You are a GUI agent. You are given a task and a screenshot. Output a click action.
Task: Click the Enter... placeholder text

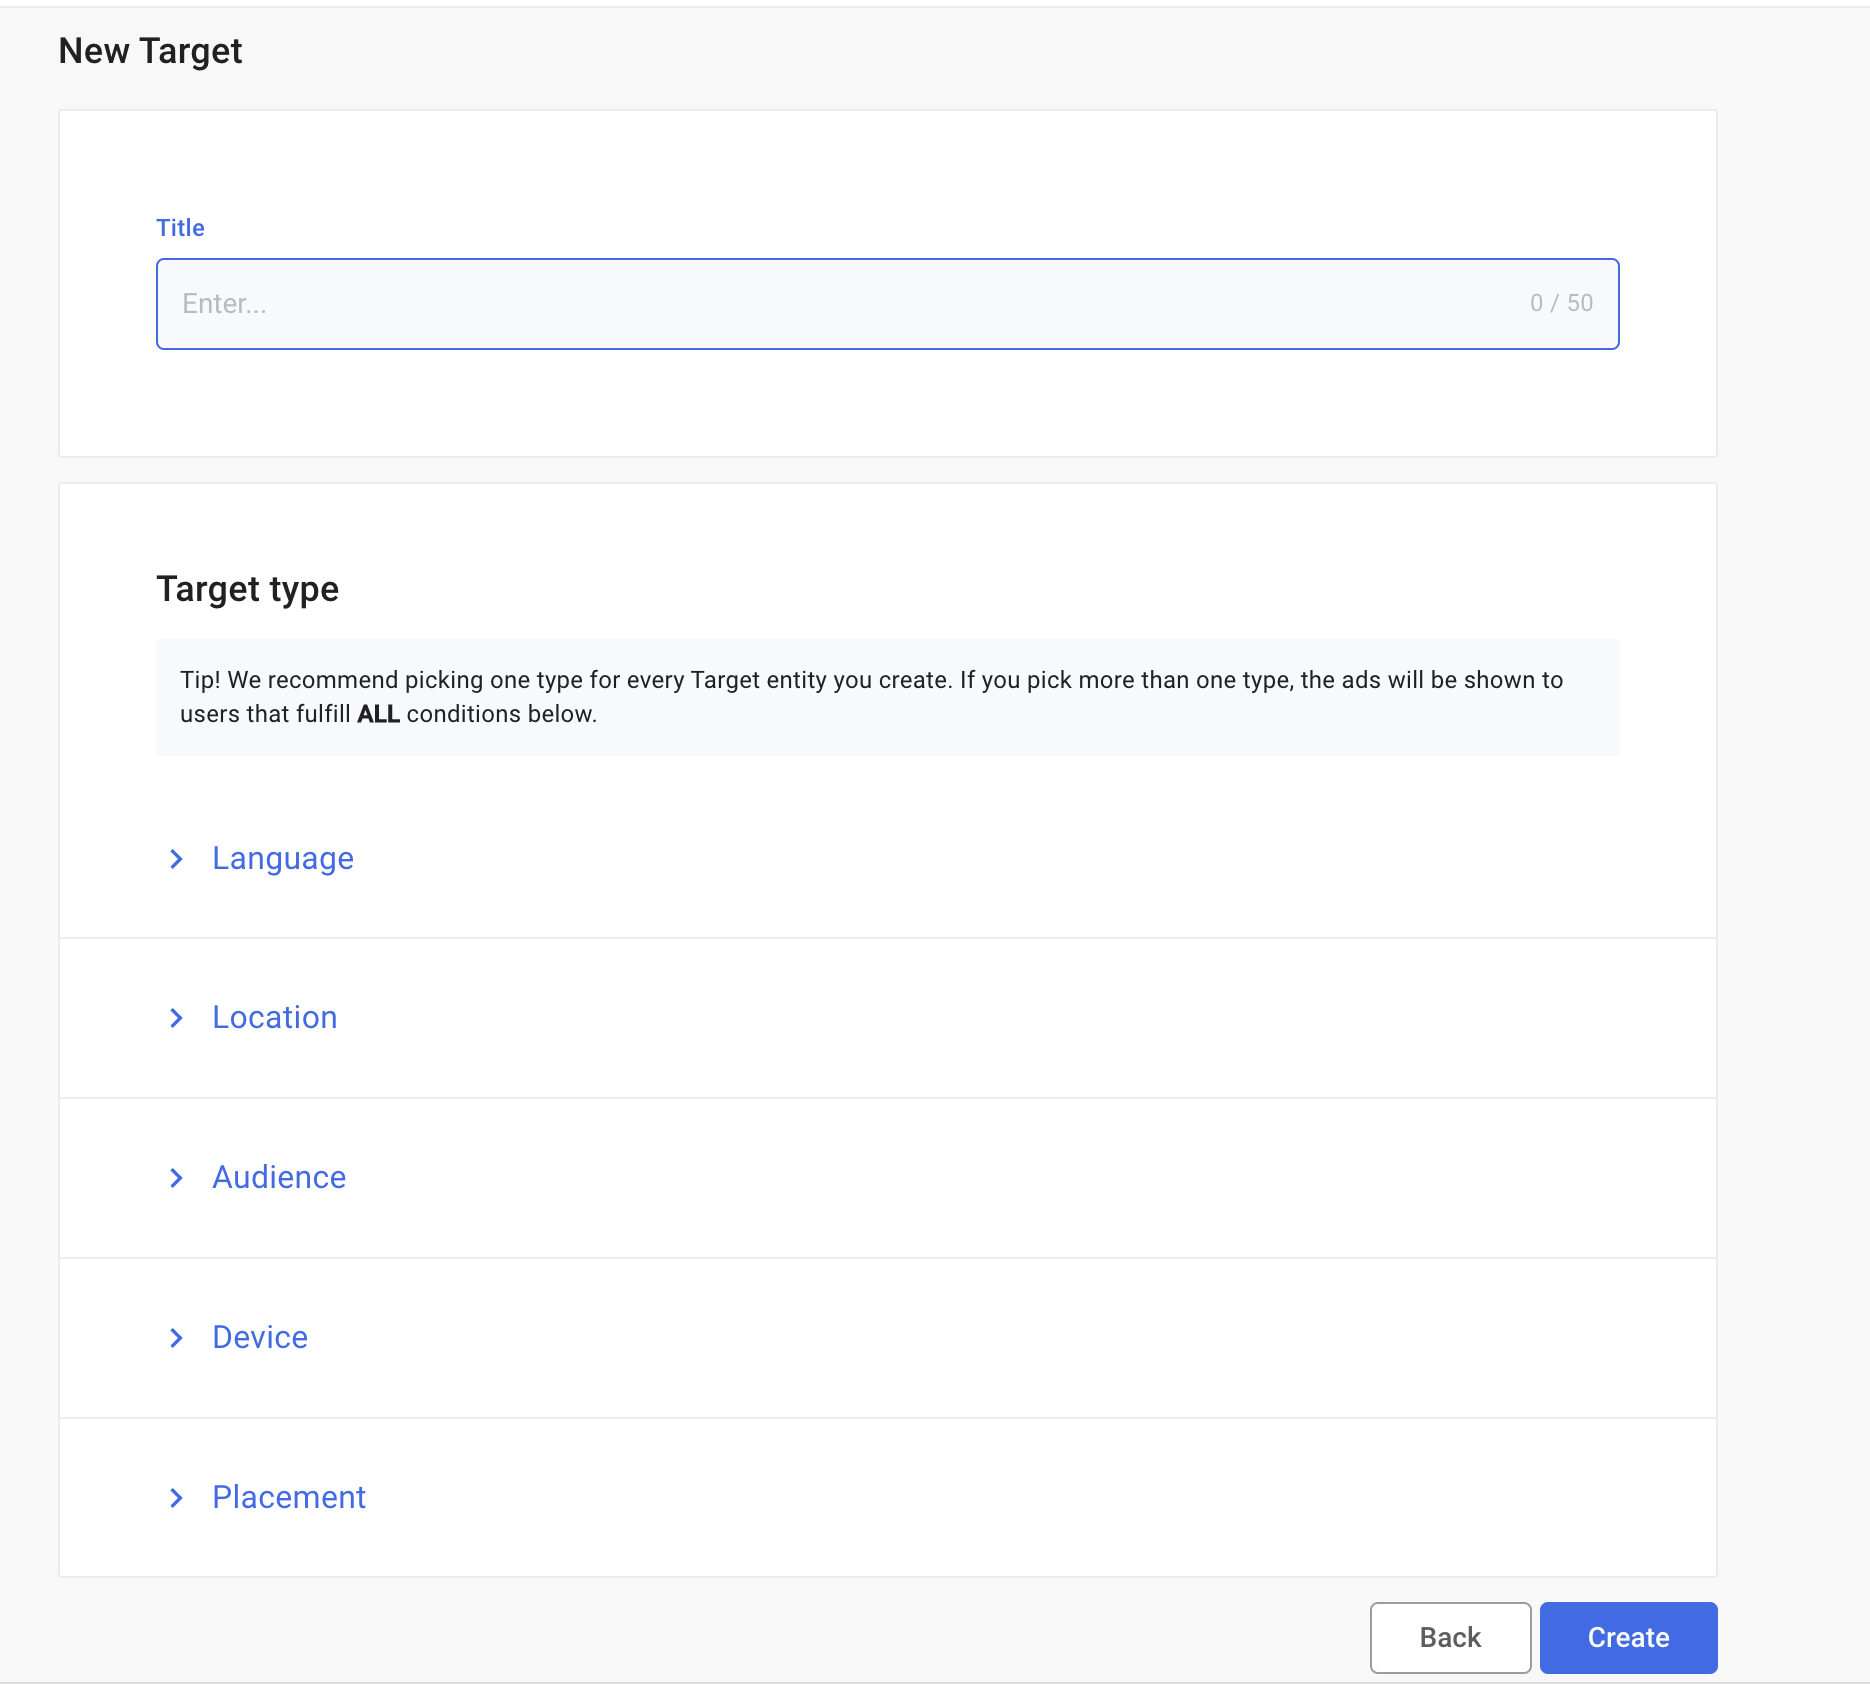pyautogui.click(x=224, y=304)
